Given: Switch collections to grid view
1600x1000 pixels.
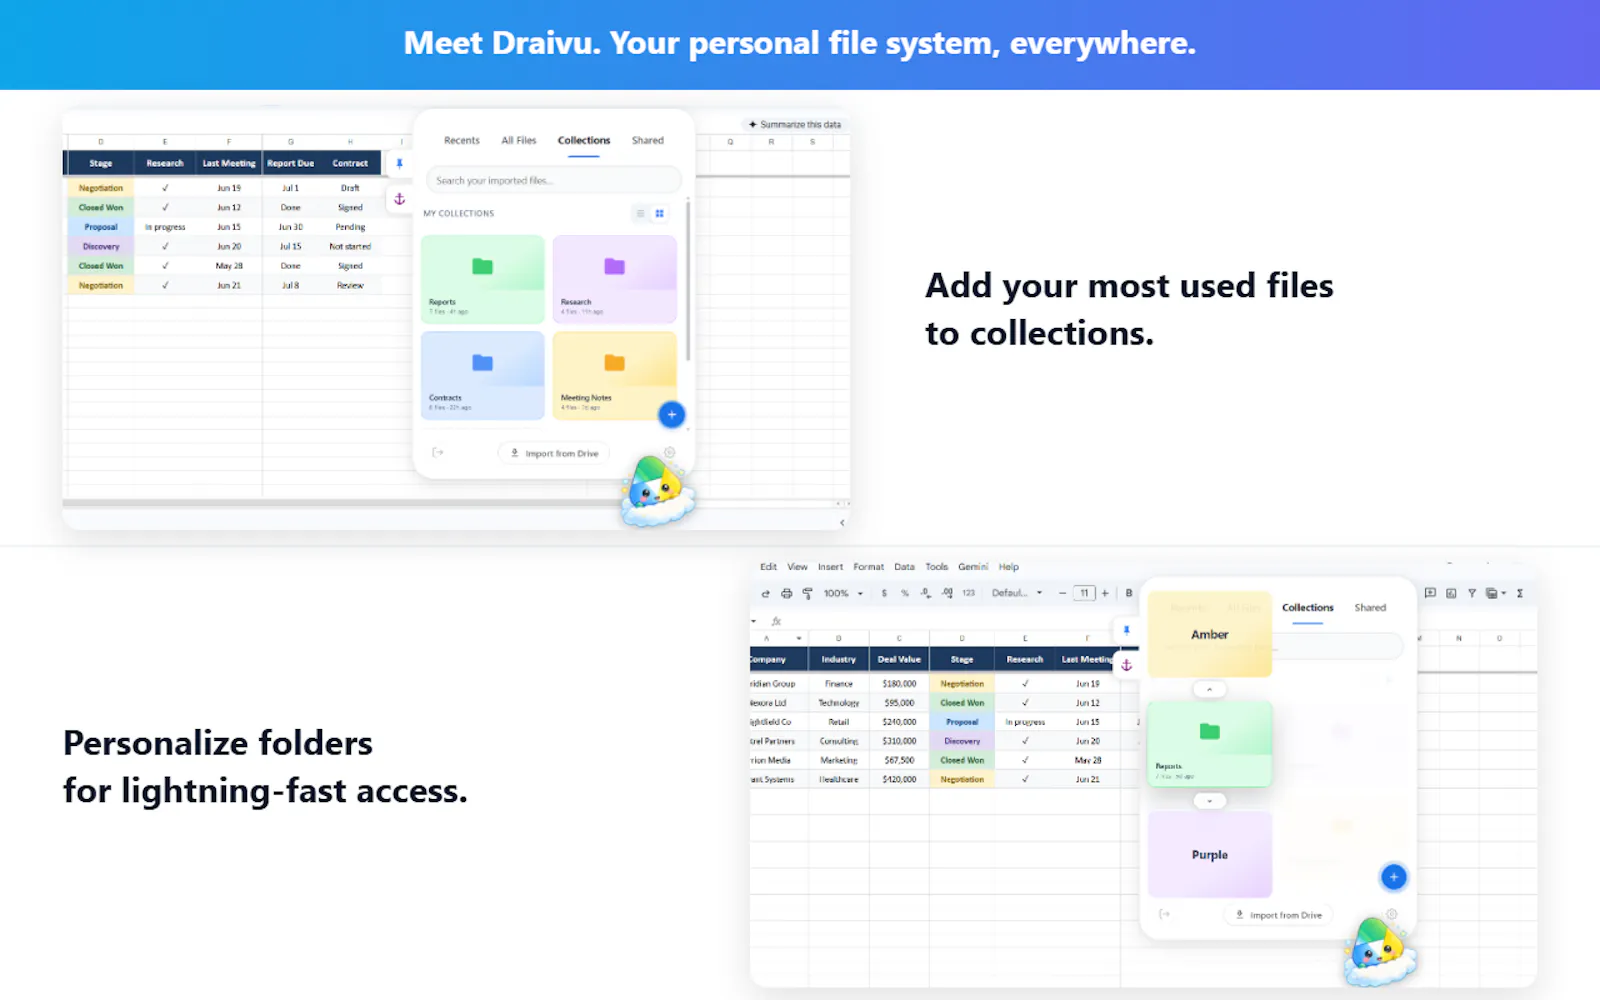Looking at the screenshot, I should (x=659, y=213).
